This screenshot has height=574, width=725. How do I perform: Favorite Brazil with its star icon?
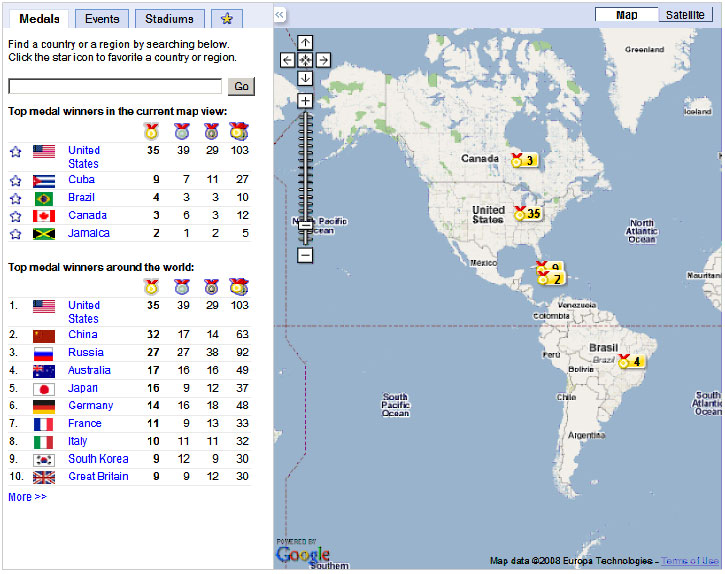pos(16,198)
